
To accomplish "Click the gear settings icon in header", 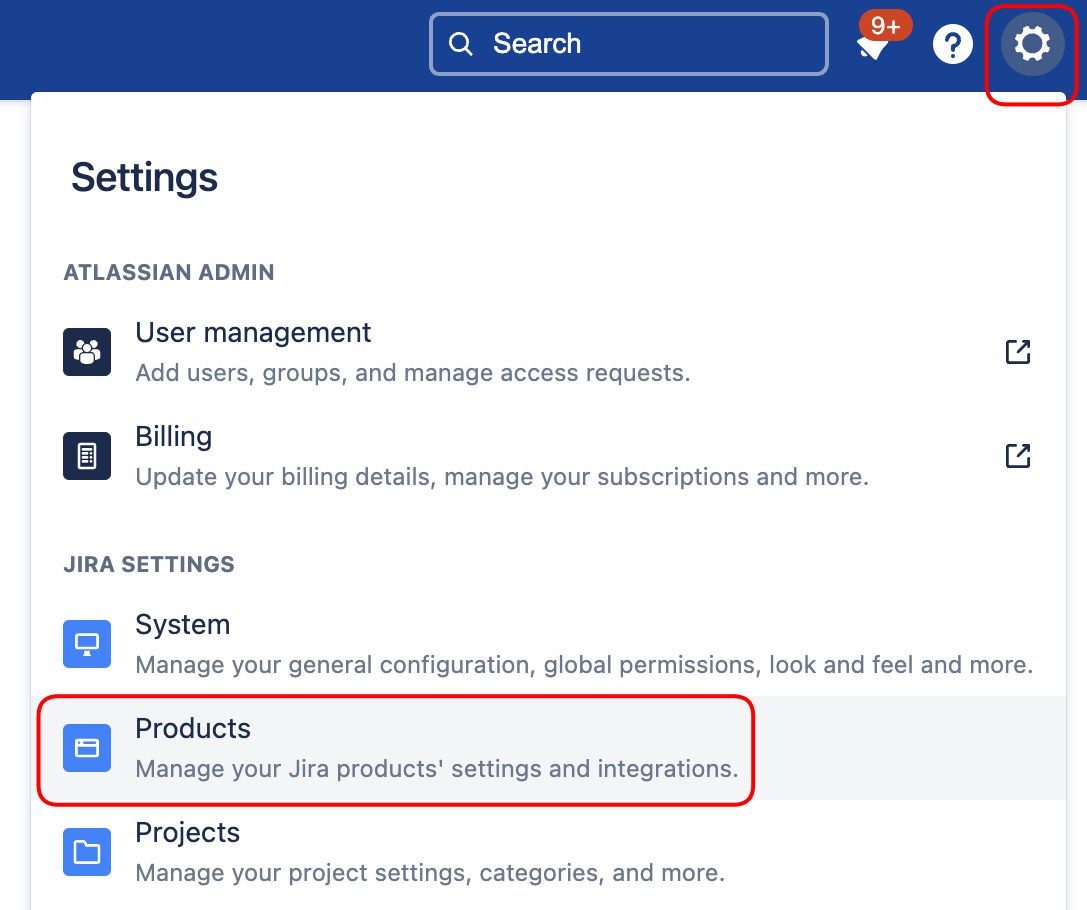I will [1032, 44].
